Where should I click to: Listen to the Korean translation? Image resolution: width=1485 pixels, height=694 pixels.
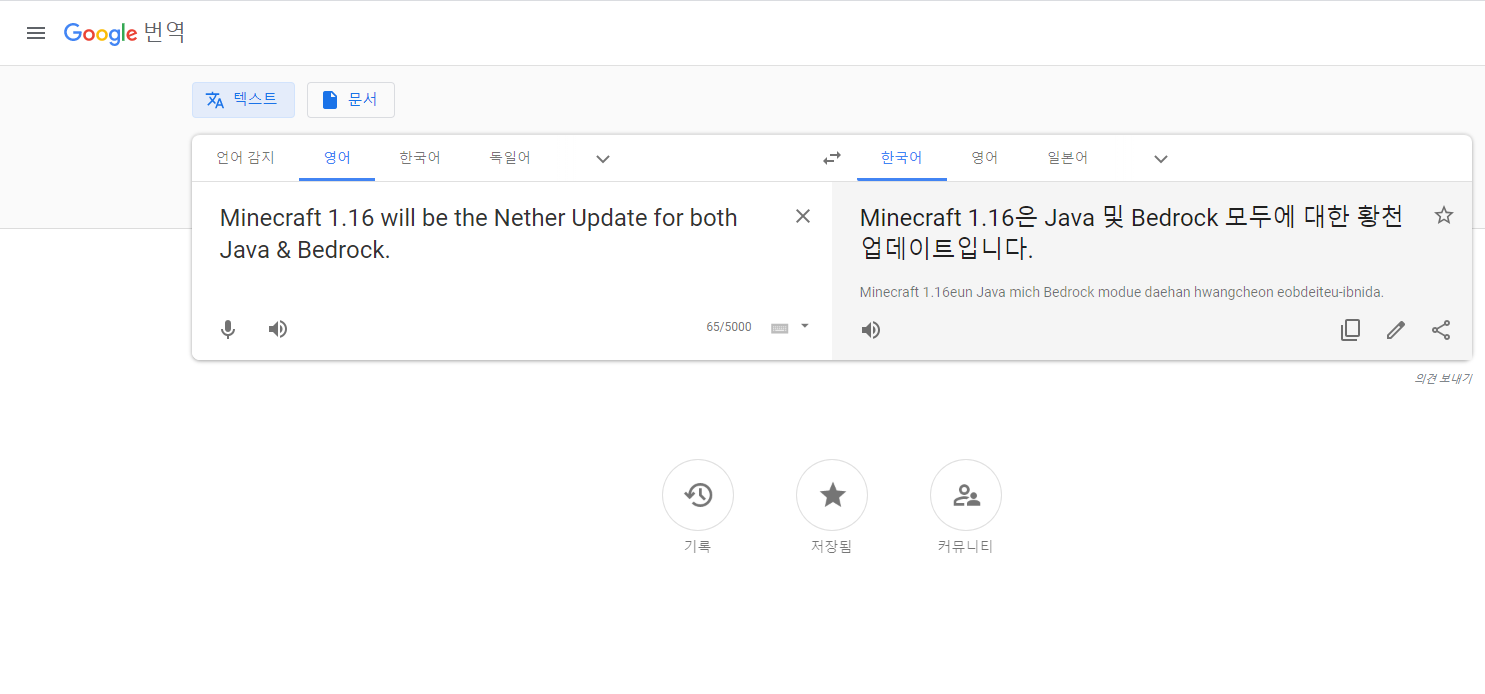click(x=871, y=330)
